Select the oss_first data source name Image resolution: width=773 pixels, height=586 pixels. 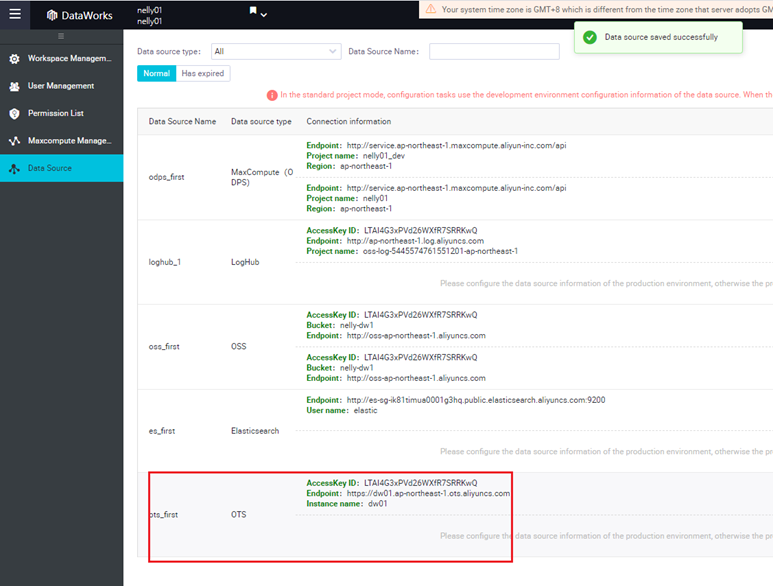[164, 346]
